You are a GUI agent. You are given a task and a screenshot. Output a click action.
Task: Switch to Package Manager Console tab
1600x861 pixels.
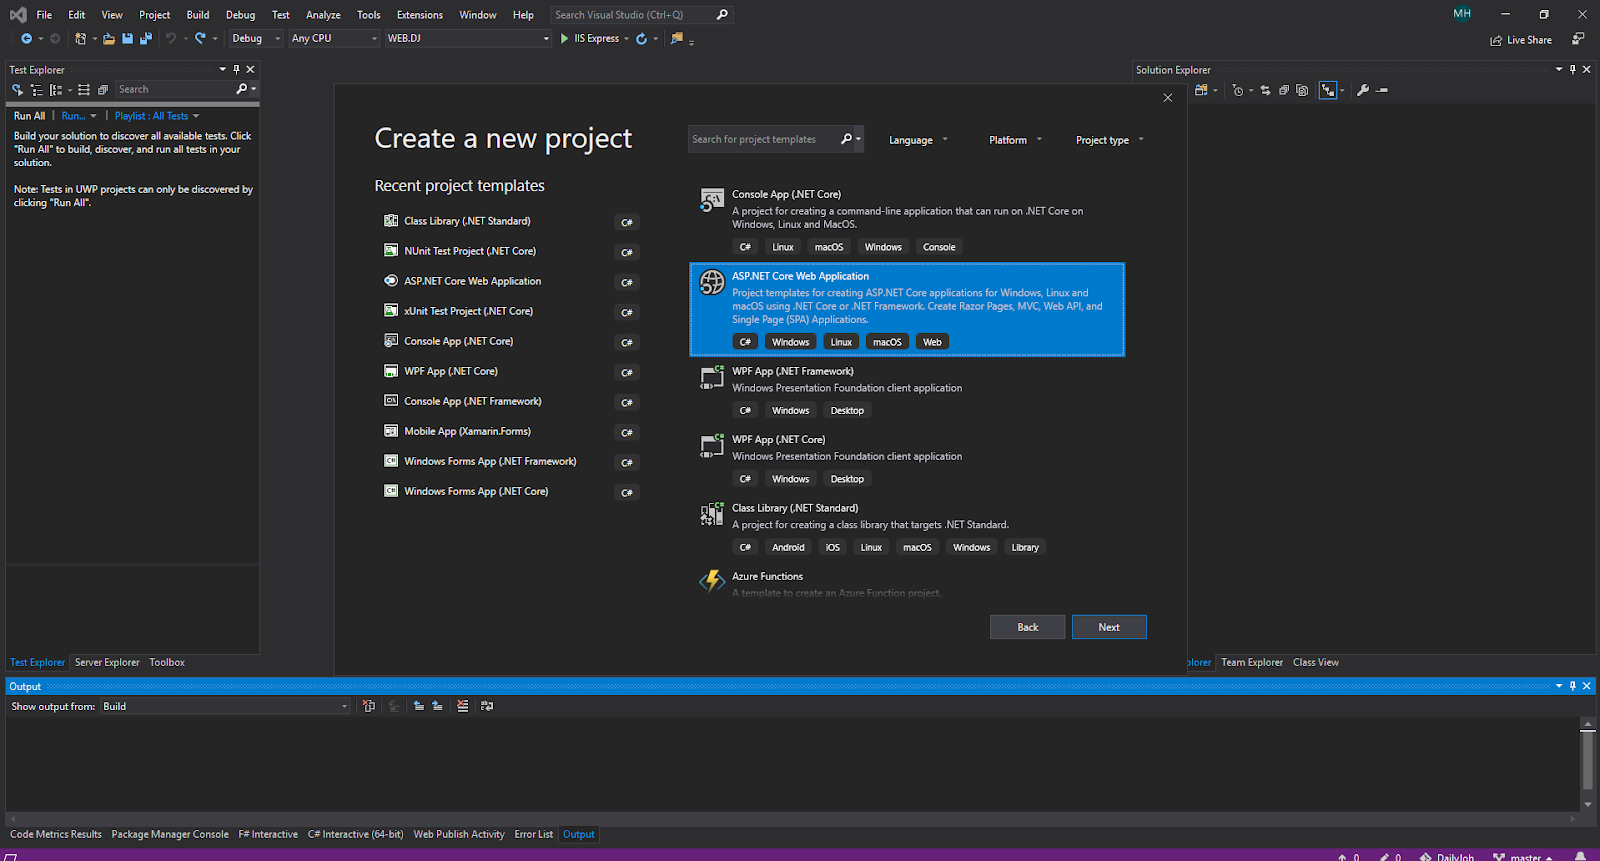pos(170,834)
